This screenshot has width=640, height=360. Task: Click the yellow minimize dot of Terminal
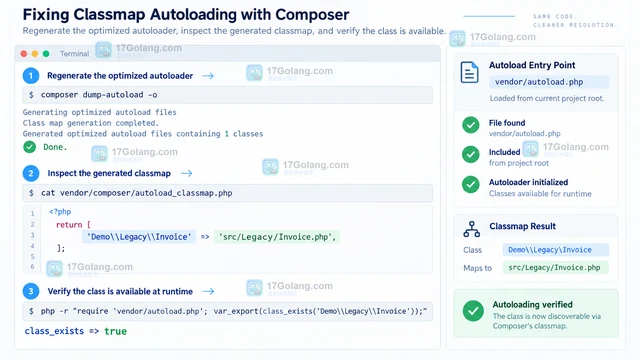pyautogui.click(x=35, y=54)
